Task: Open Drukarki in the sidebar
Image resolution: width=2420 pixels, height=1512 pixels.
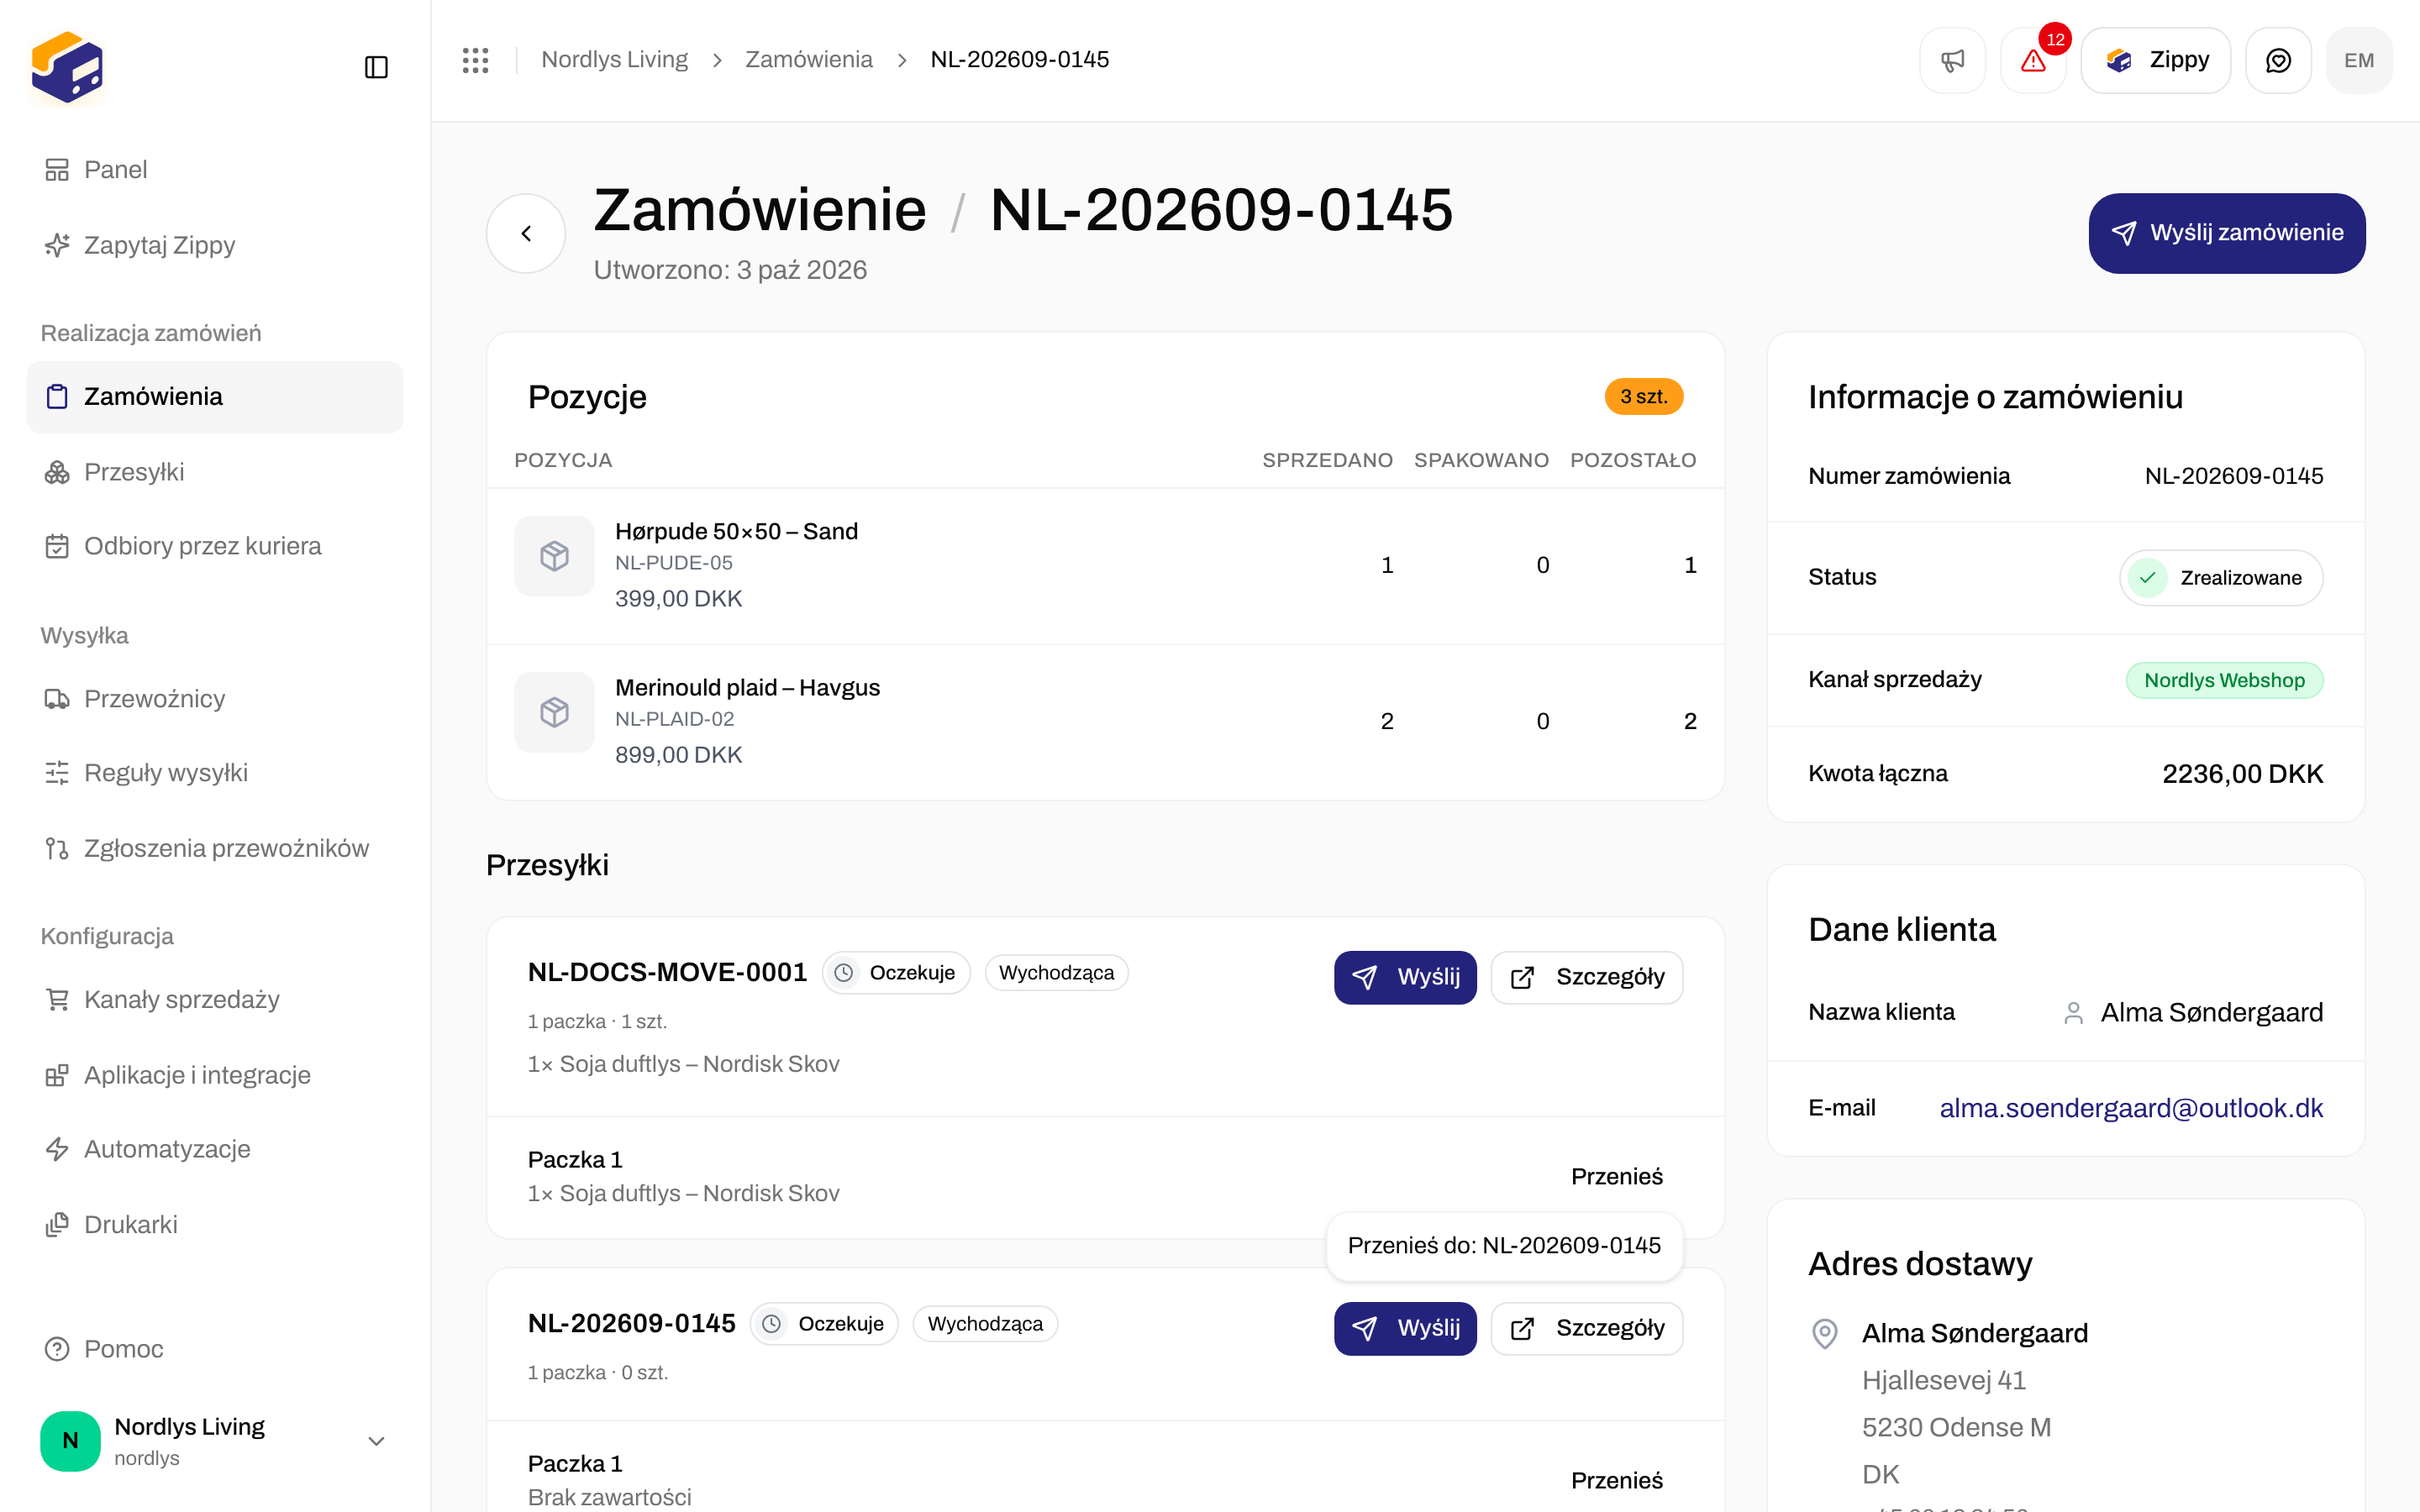Action: [215, 1225]
